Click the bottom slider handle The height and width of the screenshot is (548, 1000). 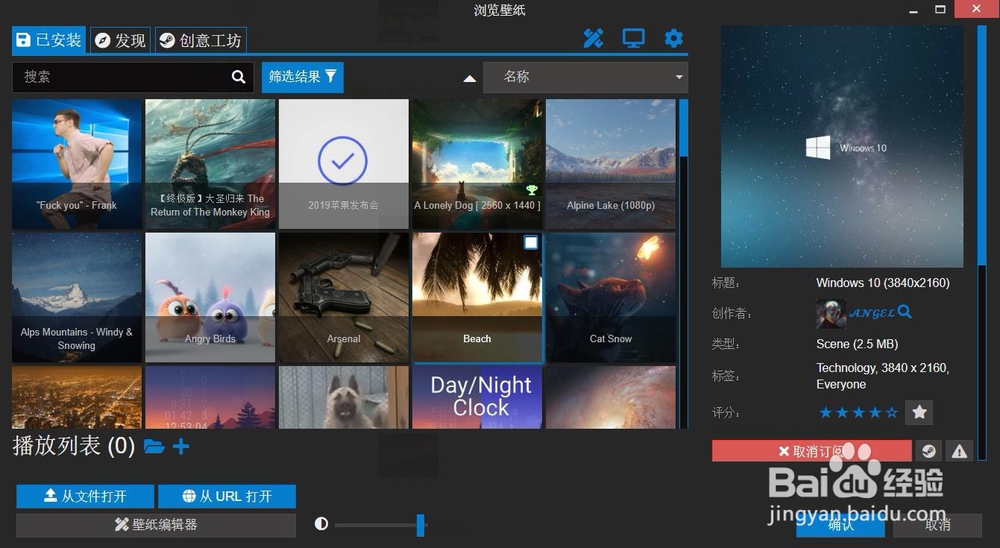click(420, 525)
